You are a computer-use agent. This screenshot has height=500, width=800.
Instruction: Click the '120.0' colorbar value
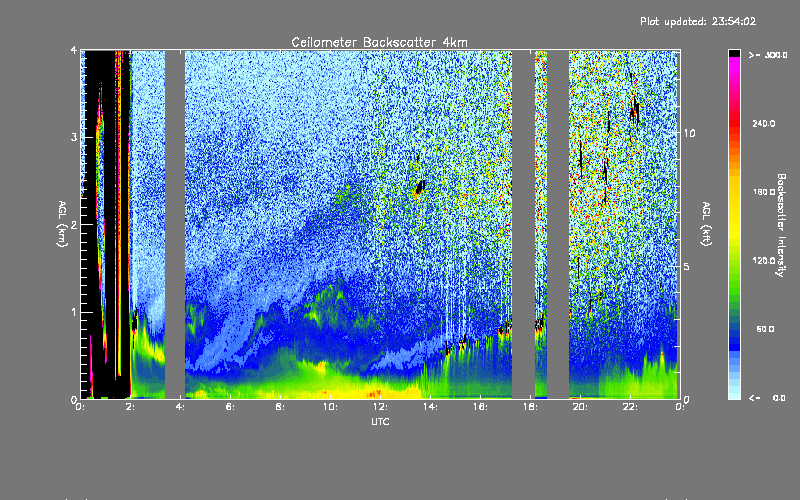pyautogui.click(x=764, y=261)
